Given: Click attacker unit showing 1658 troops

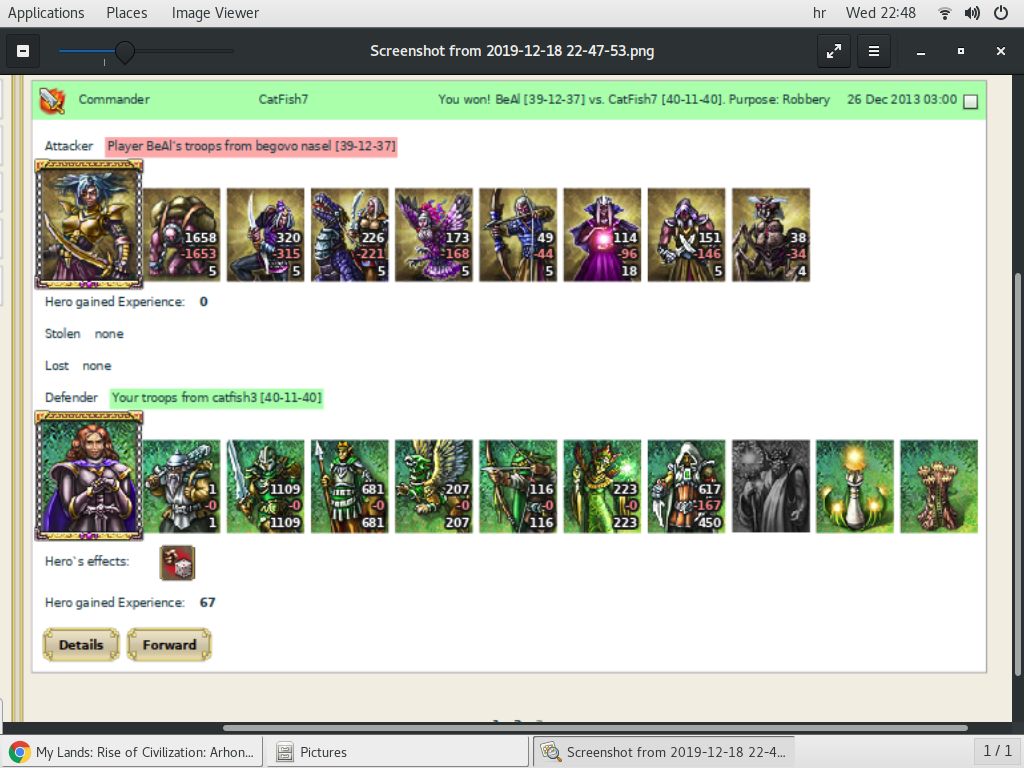Looking at the screenshot, I should click(x=185, y=235).
